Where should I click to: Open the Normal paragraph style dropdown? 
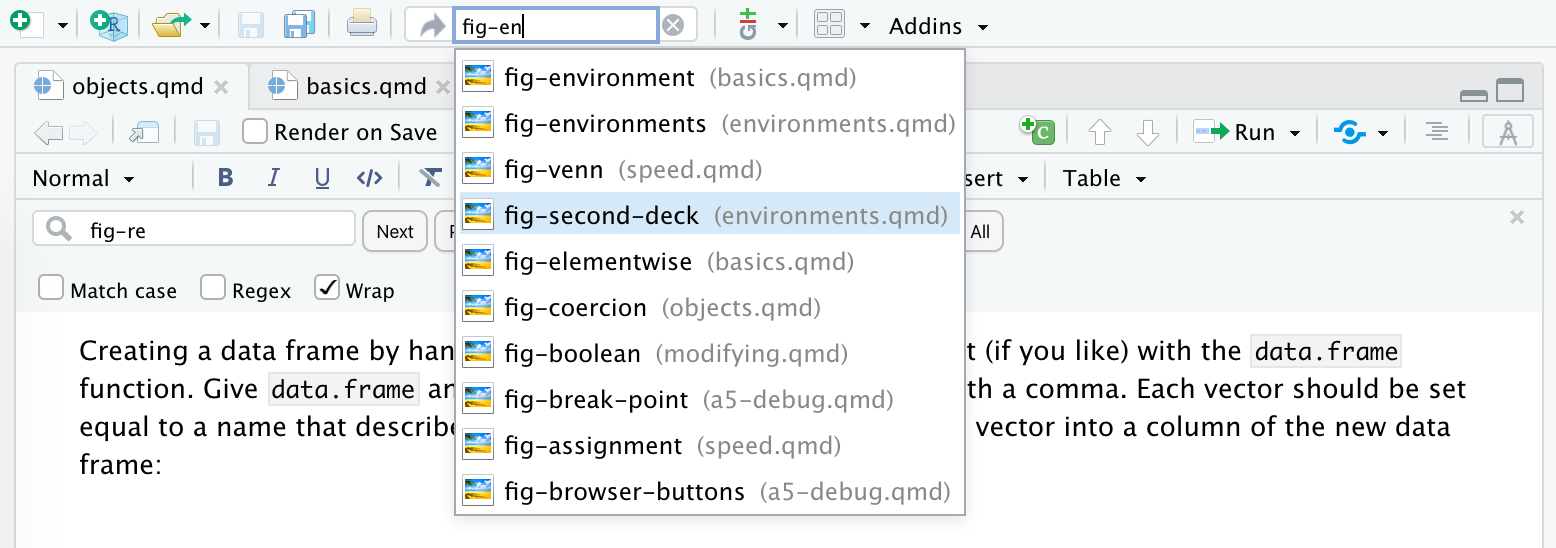tap(84, 178)
